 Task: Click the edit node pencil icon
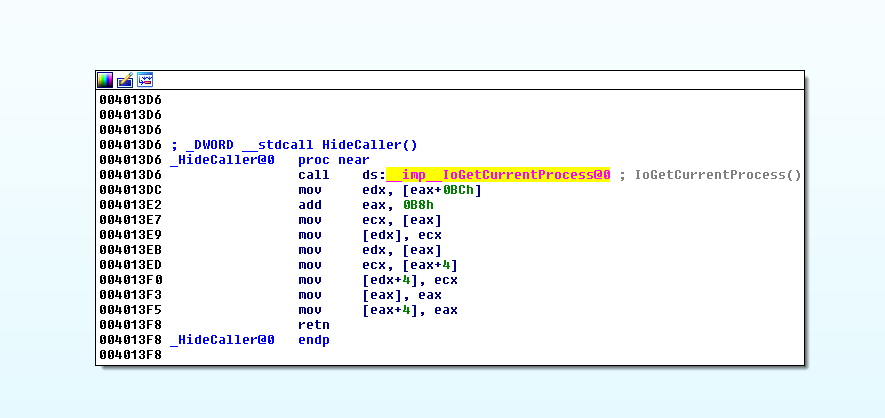coord(125,80)
